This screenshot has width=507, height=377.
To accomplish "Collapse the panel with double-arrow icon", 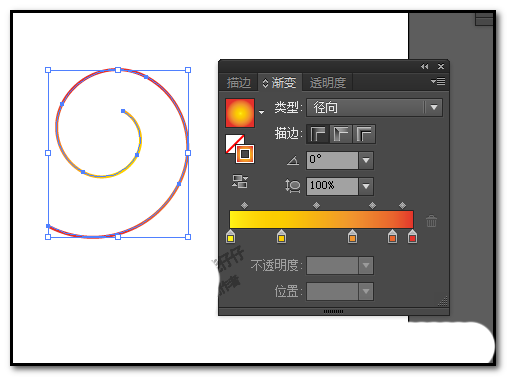I will (x=424, y=67).
